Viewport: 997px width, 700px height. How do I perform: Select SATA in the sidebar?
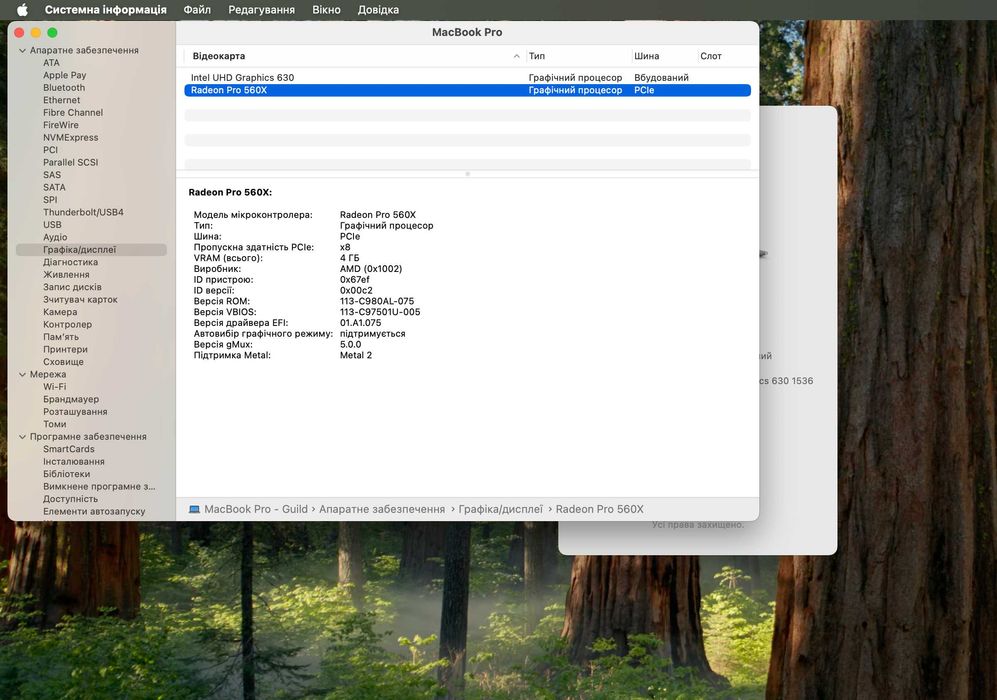(54, 187)
